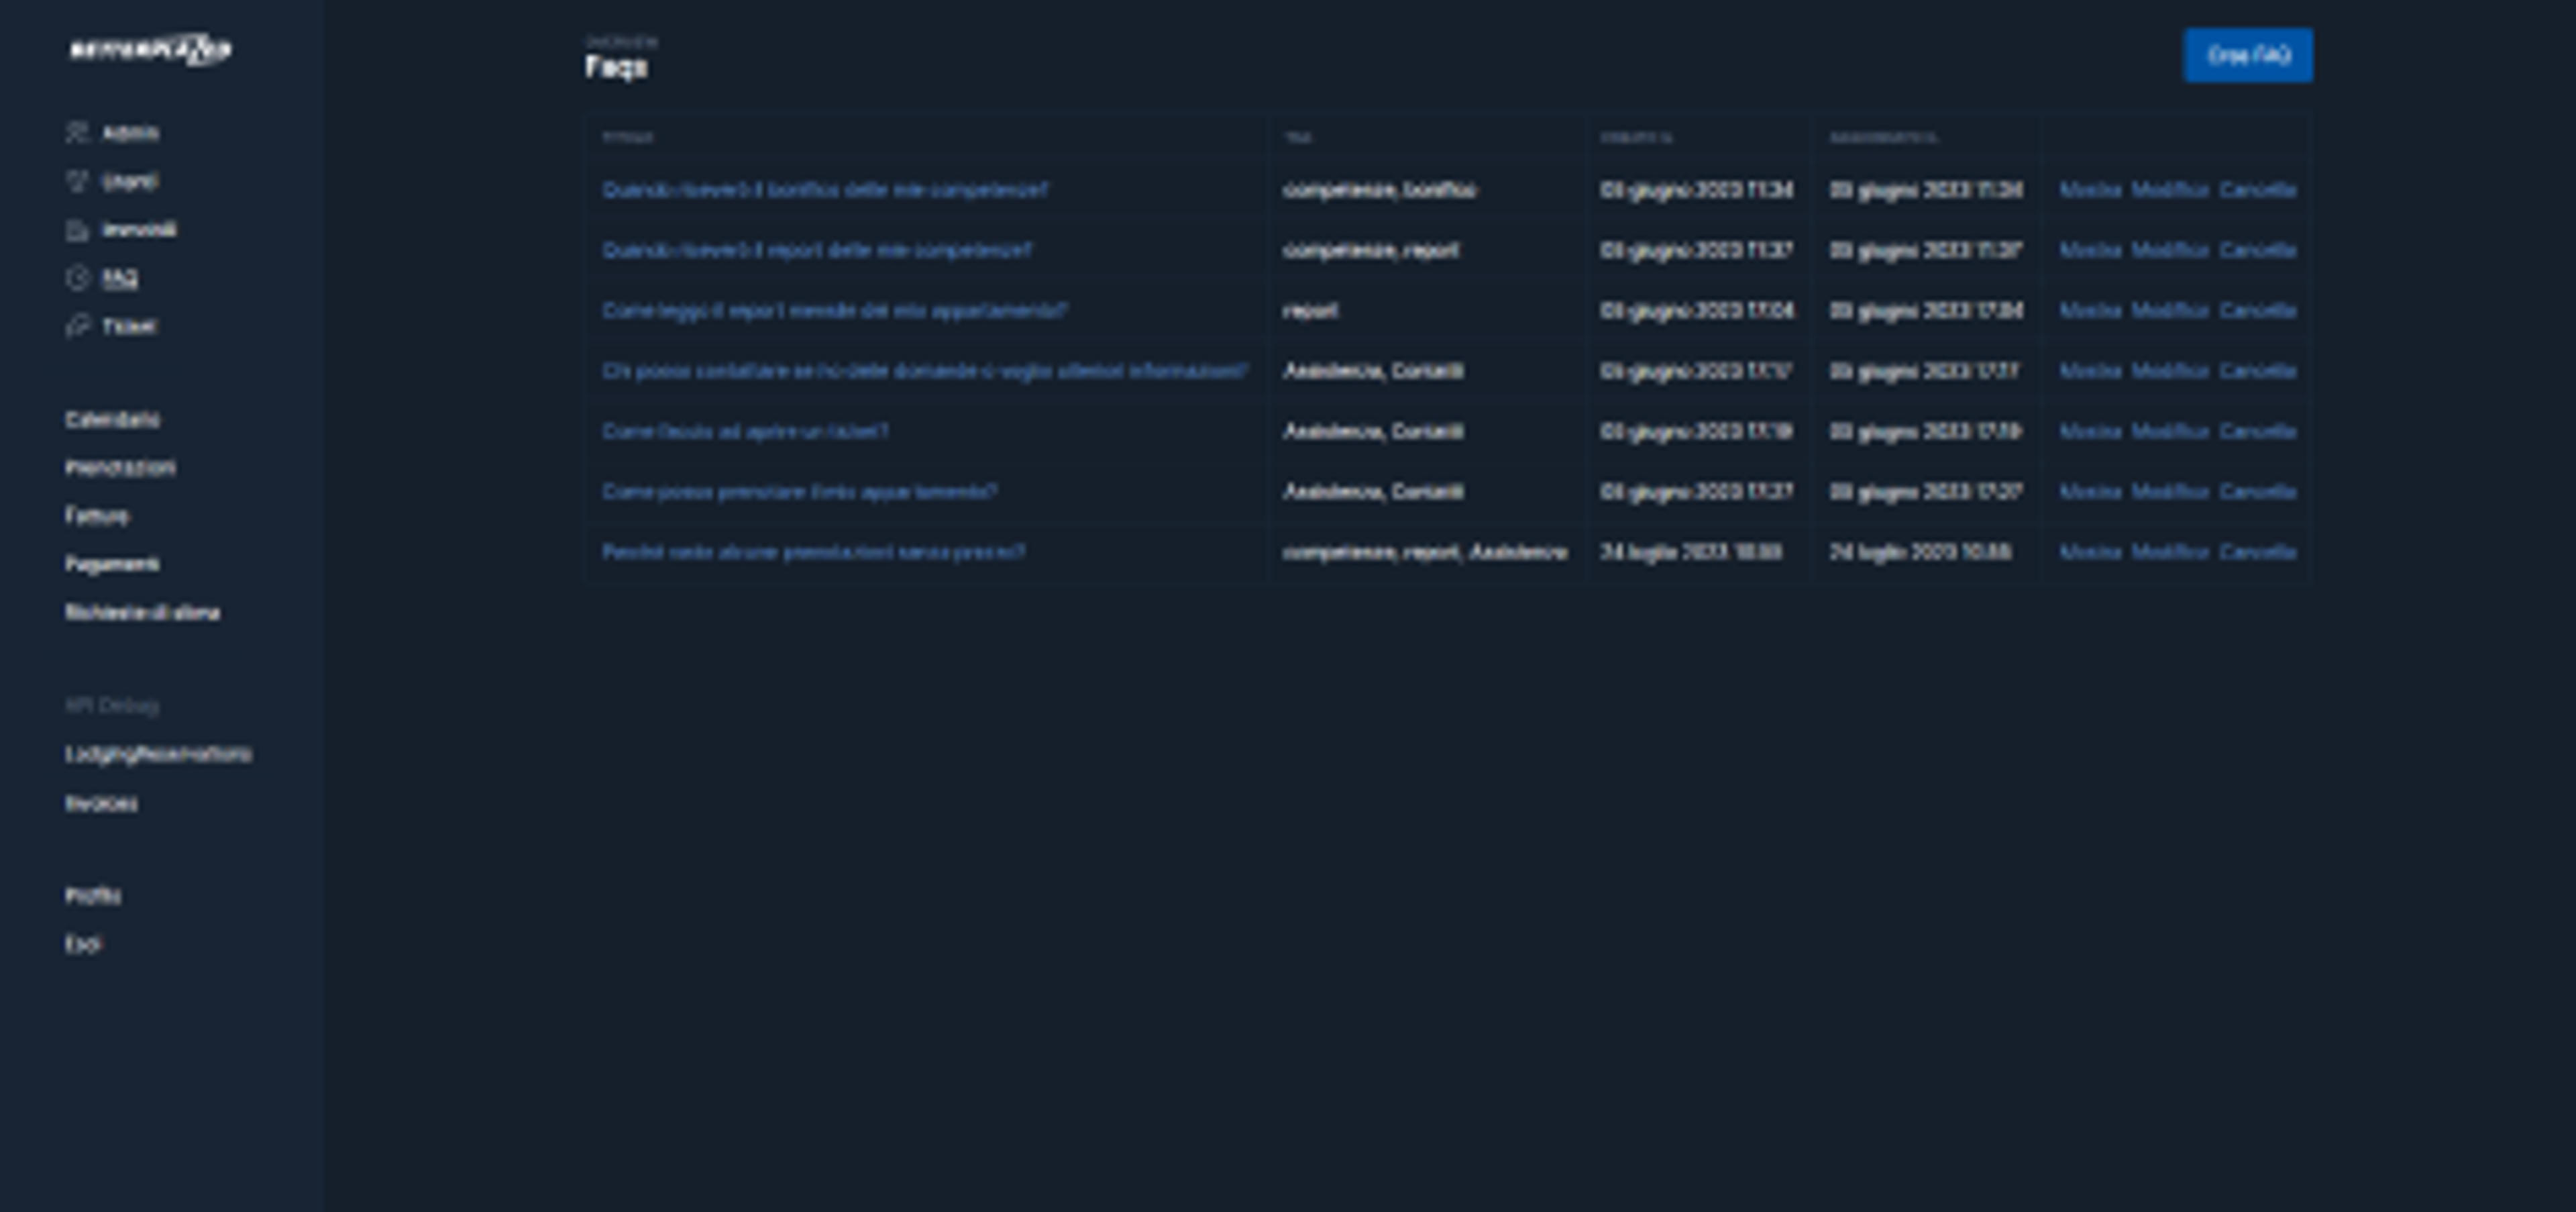This screenshot has width=2576, height=1212.
Task: Click Mostra in the 'competenze, report' row
Action: pos(2091,250)
